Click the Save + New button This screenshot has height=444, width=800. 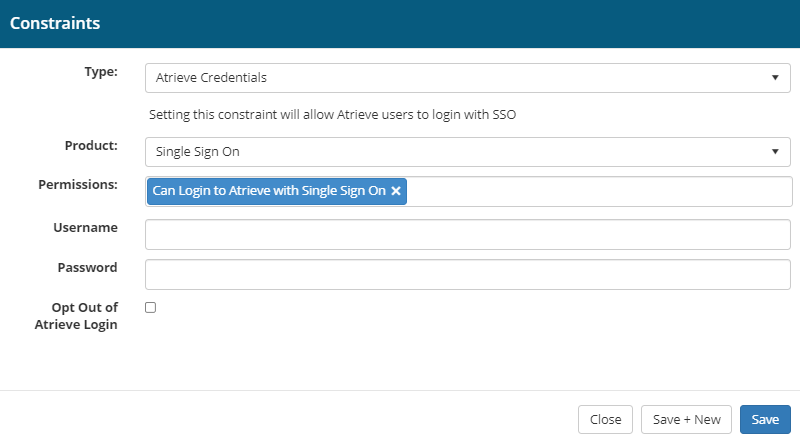tap(686, 419)
